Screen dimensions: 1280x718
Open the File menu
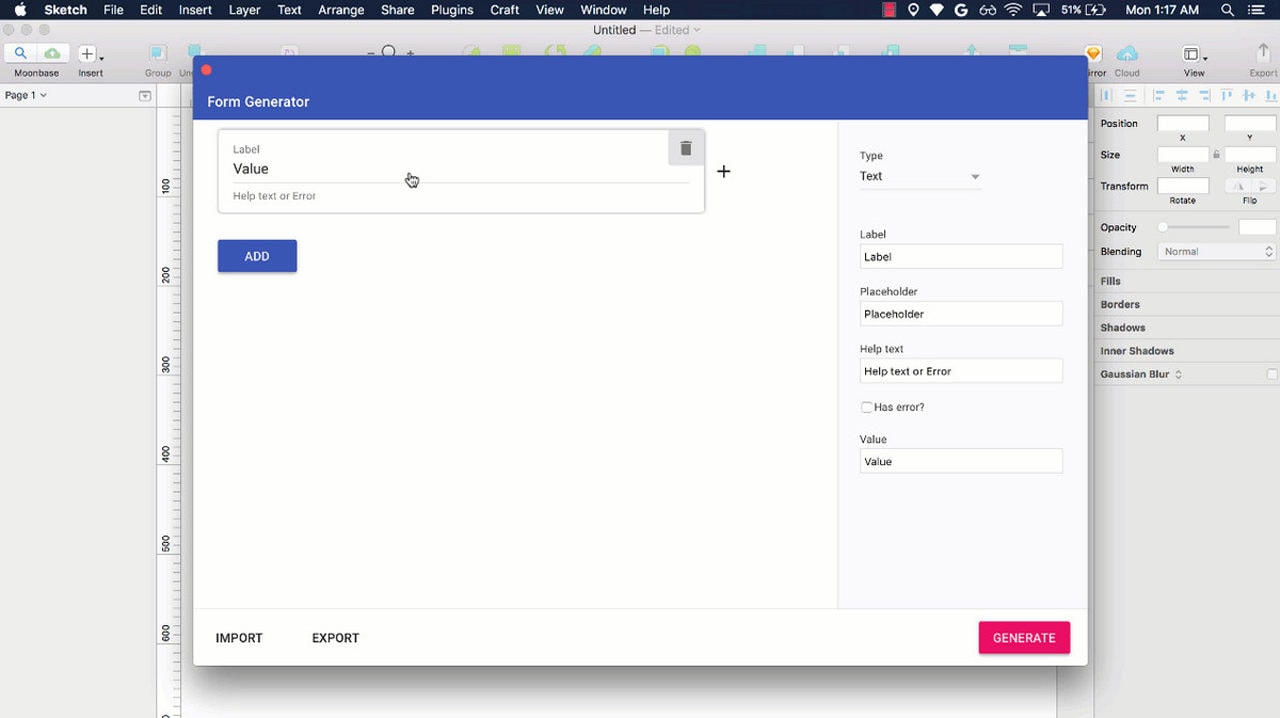point(113,10)
